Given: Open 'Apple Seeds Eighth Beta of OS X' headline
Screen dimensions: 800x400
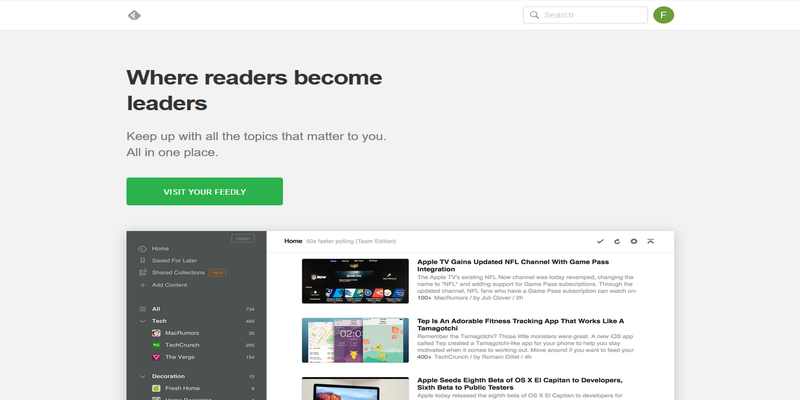Looking at the screenshot, I should (519, 384).
